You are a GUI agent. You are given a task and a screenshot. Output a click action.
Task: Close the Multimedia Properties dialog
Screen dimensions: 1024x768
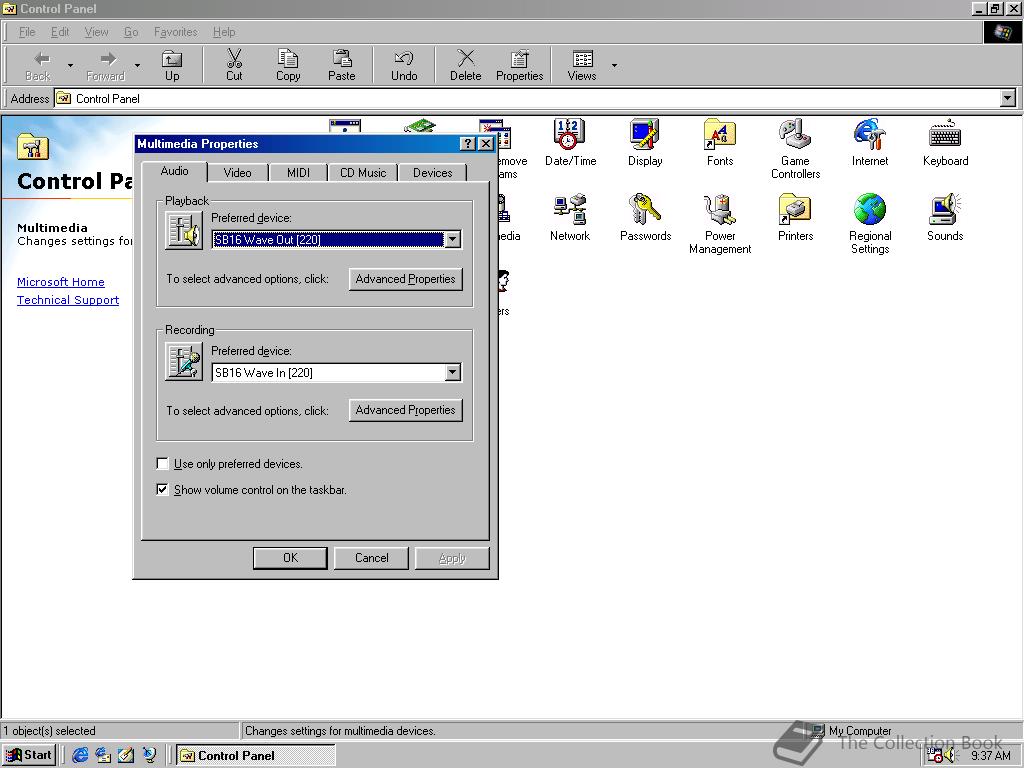coord(486,144)
